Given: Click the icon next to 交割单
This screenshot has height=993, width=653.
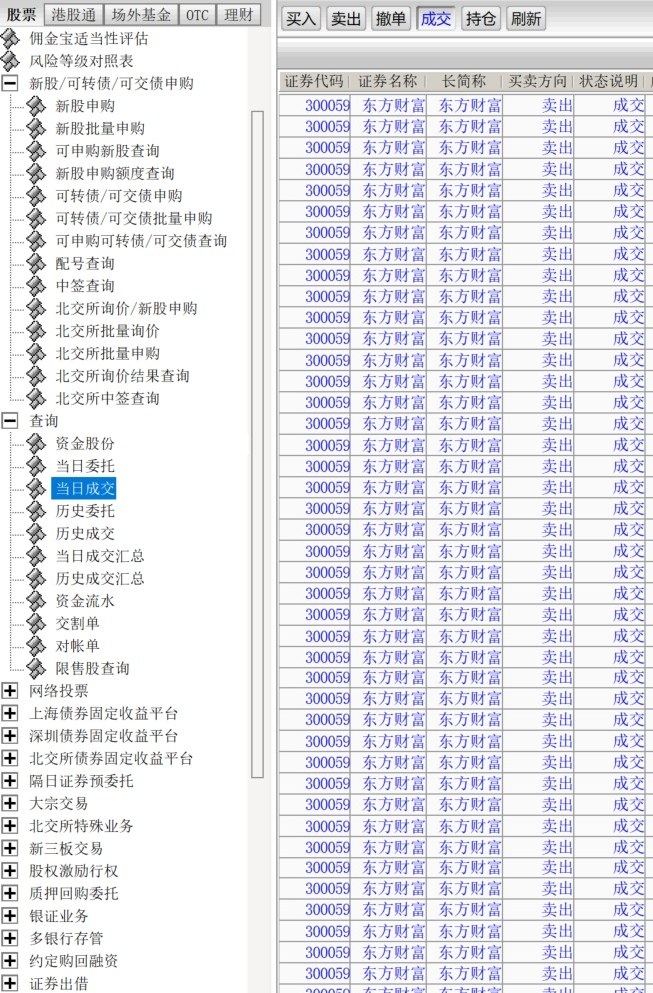Looking at the screenshot, I should point(36,623).
